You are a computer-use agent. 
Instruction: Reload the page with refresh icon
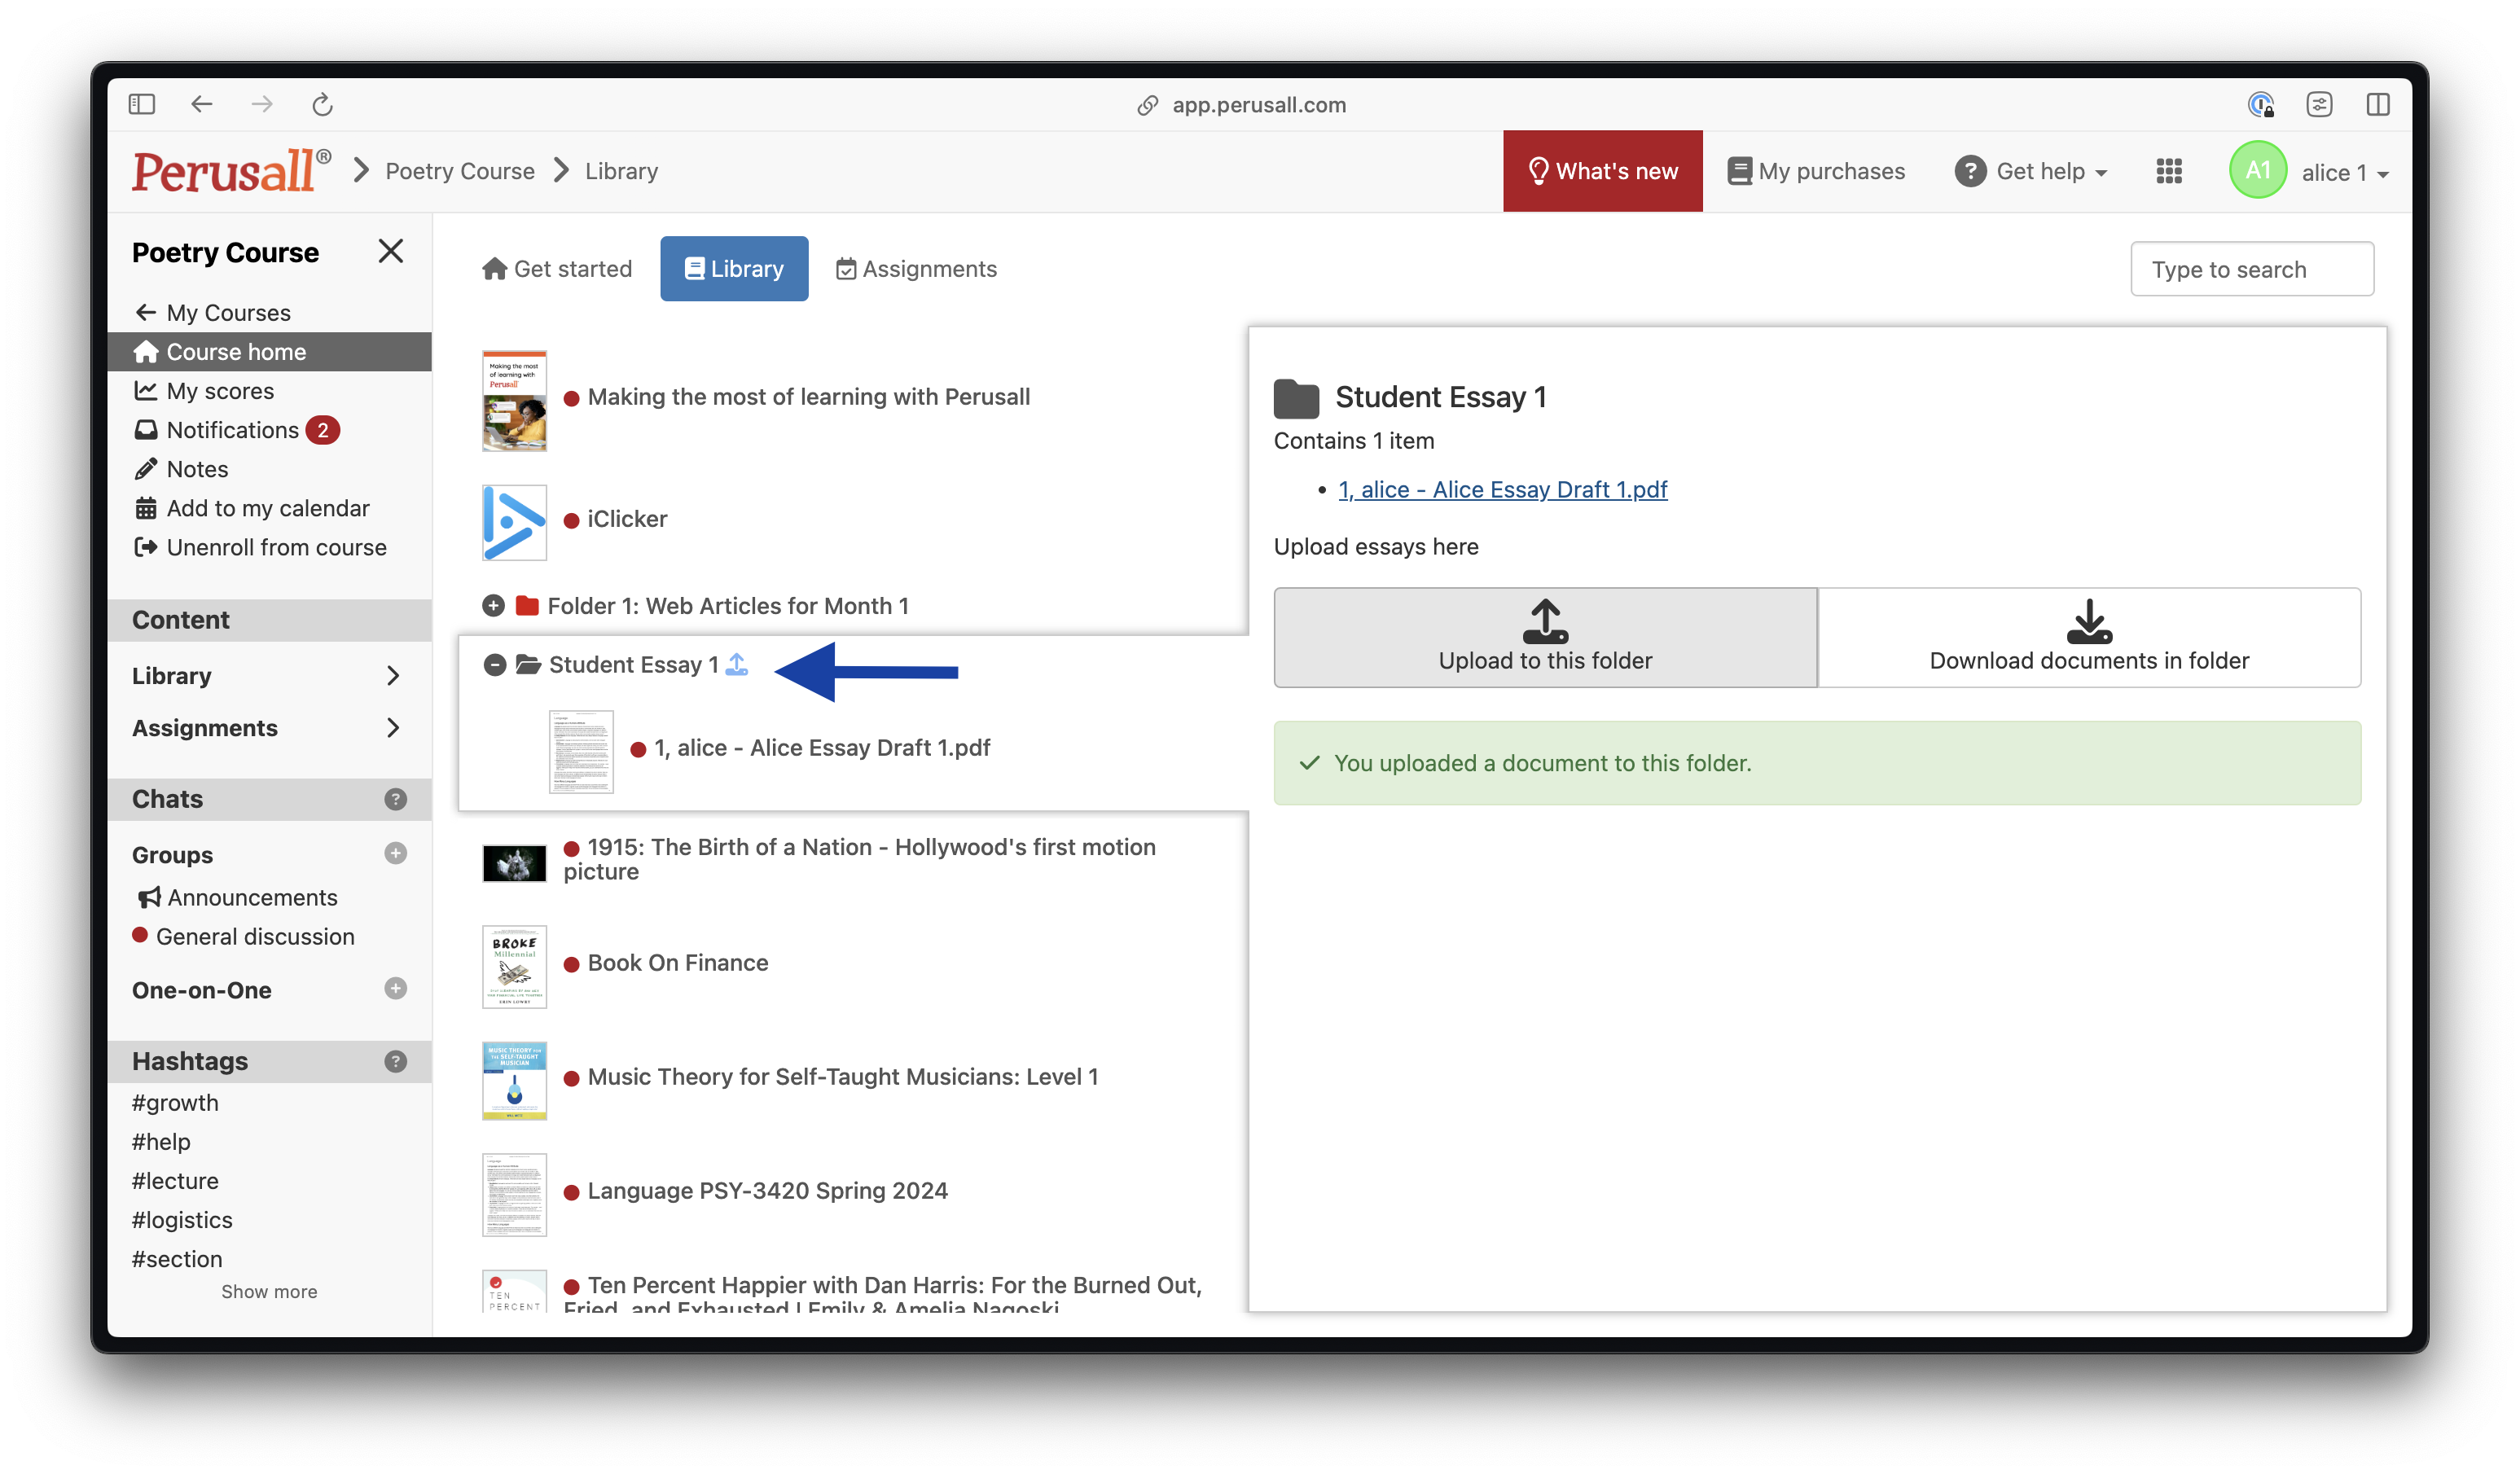(x=322, y=104)
